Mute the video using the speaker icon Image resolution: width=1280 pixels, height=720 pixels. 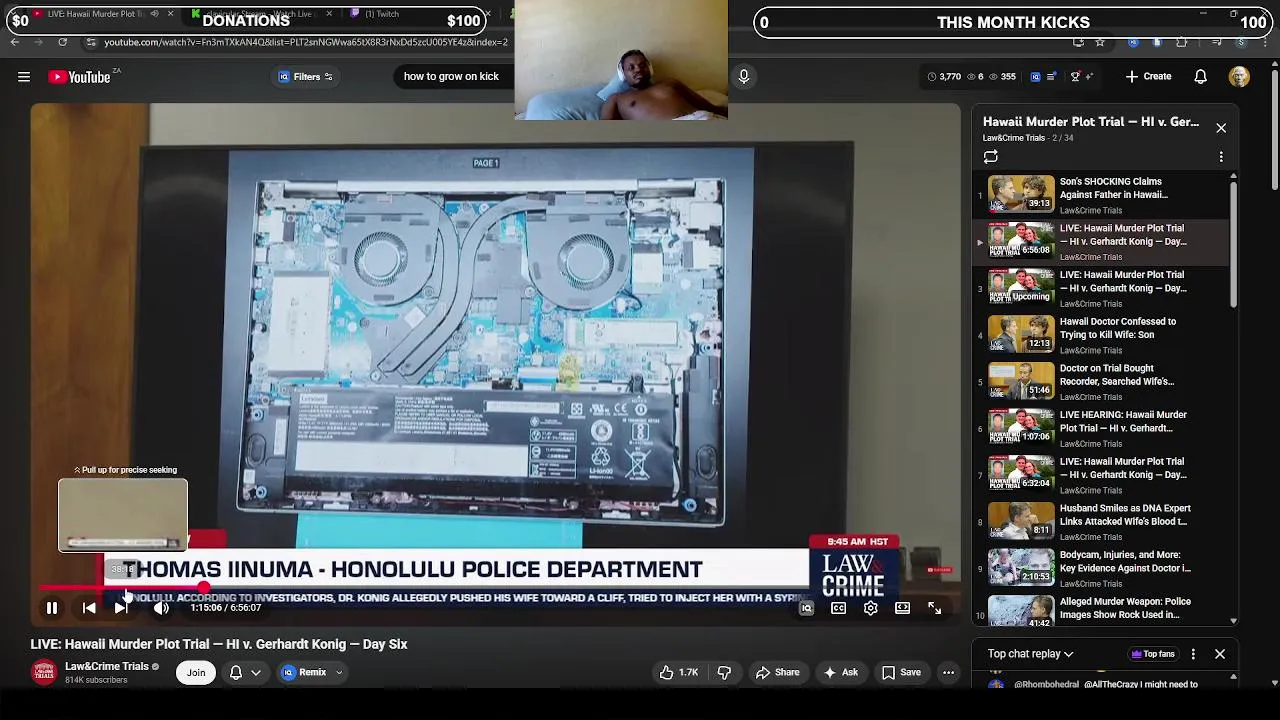click(161, 607)
